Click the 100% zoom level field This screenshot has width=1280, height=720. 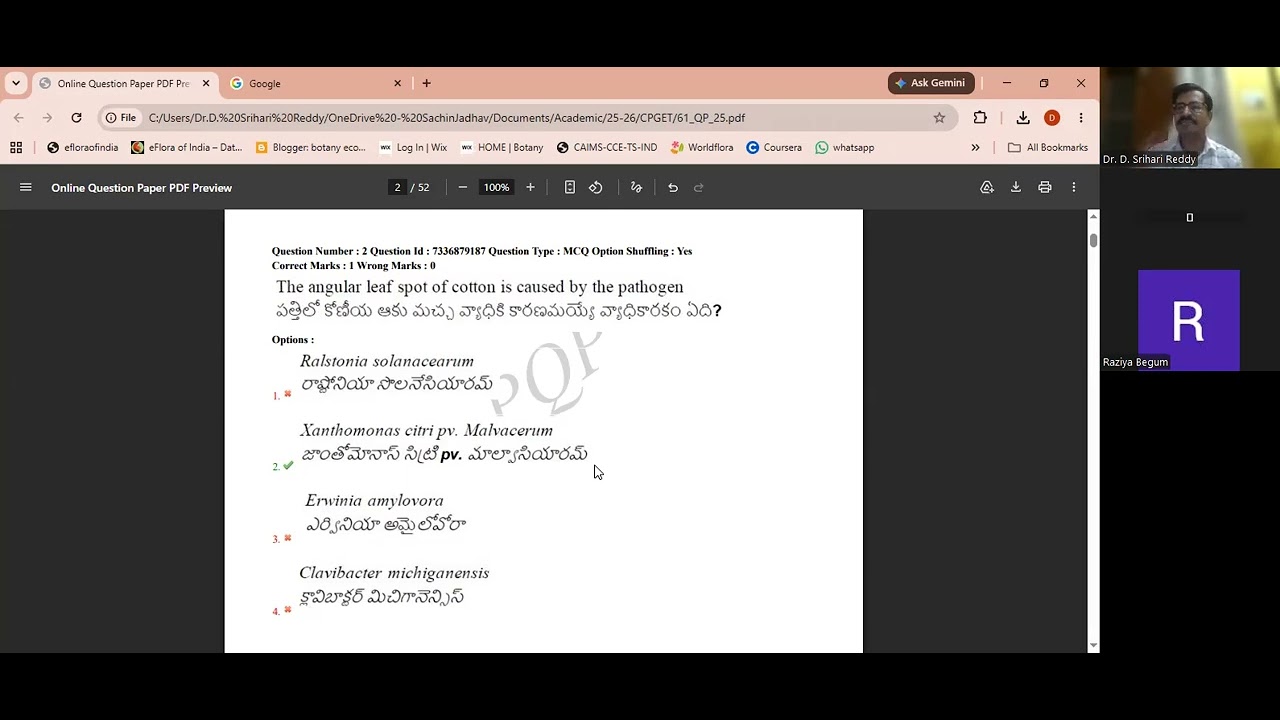pos(496,187)
